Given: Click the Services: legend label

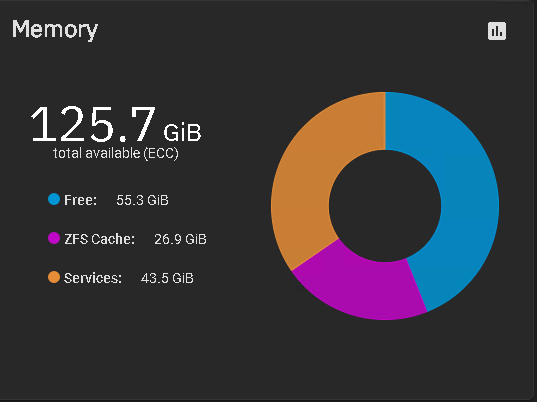Looking at the screenshot, I should (x=93, y=278).
